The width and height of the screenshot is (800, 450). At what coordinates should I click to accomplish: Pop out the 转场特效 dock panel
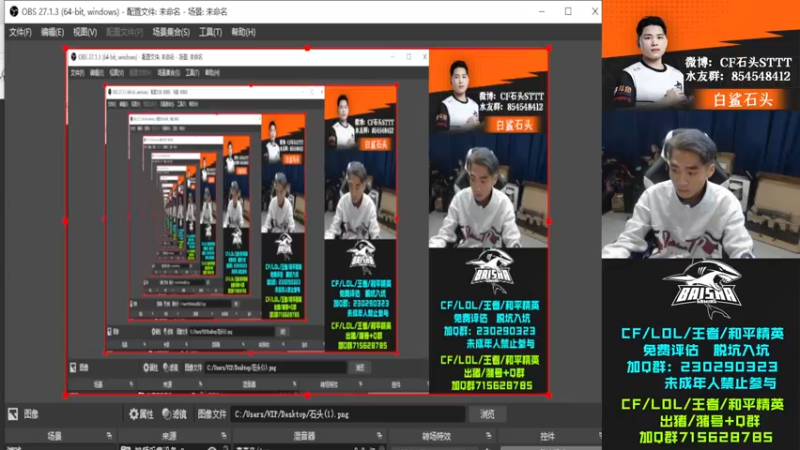488,436
